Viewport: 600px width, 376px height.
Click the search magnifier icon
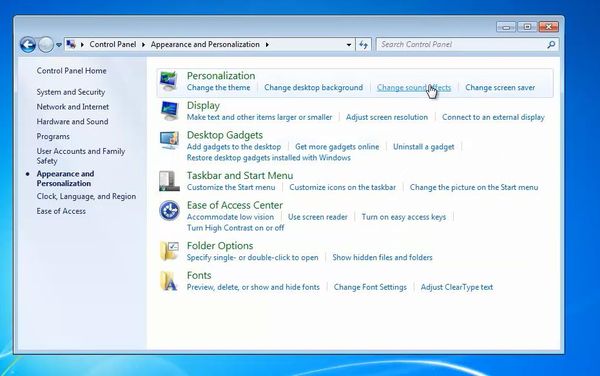pos(551,45)
